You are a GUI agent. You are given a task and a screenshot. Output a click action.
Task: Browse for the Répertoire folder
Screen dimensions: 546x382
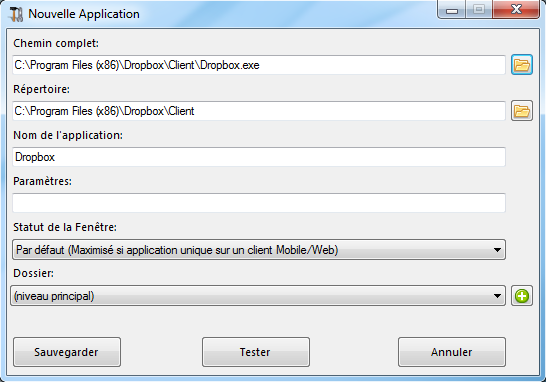pyautogui.click(x=522, y=111)
